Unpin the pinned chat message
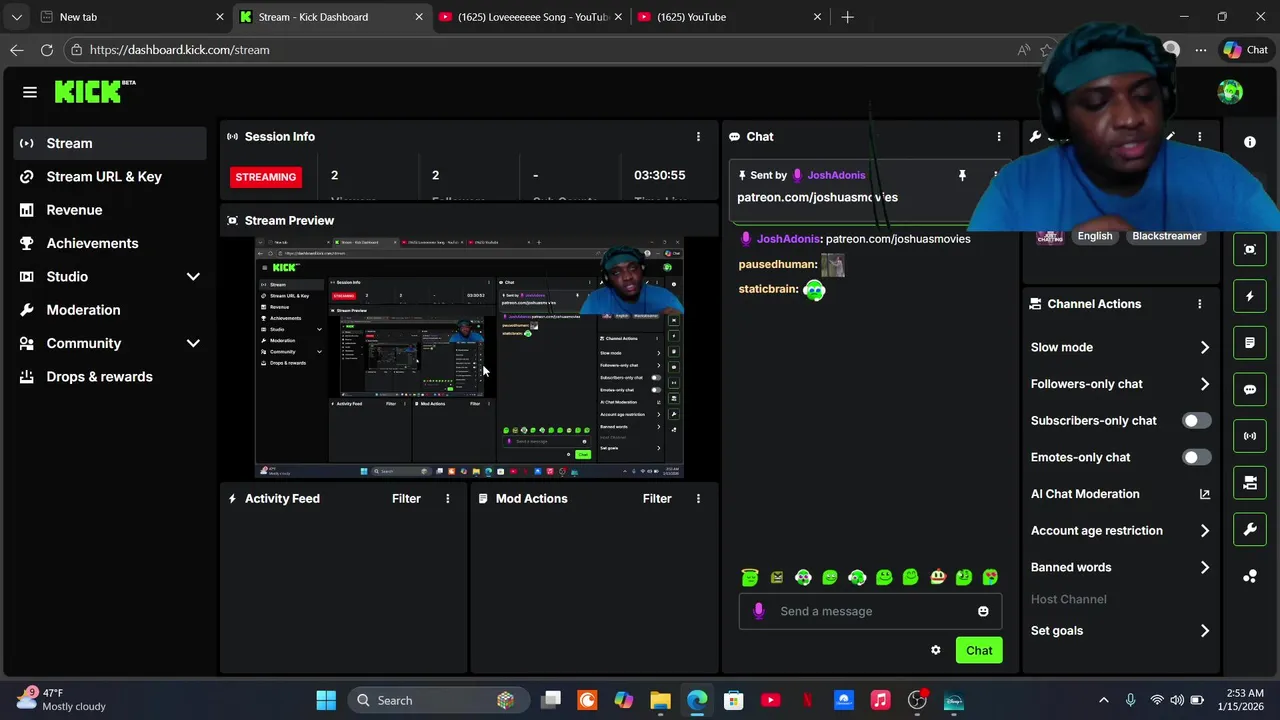Screen dimensions: 1280x720 (x=962, y=175)
